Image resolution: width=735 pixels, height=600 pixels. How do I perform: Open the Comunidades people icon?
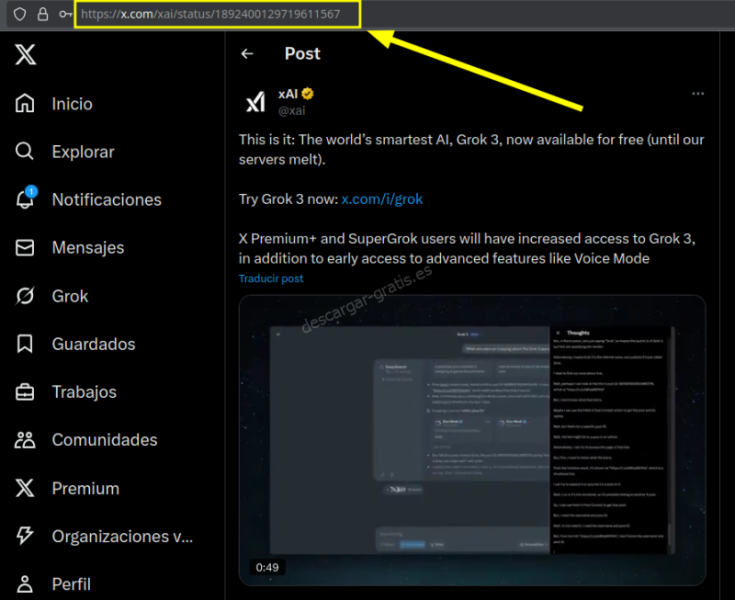26,440
